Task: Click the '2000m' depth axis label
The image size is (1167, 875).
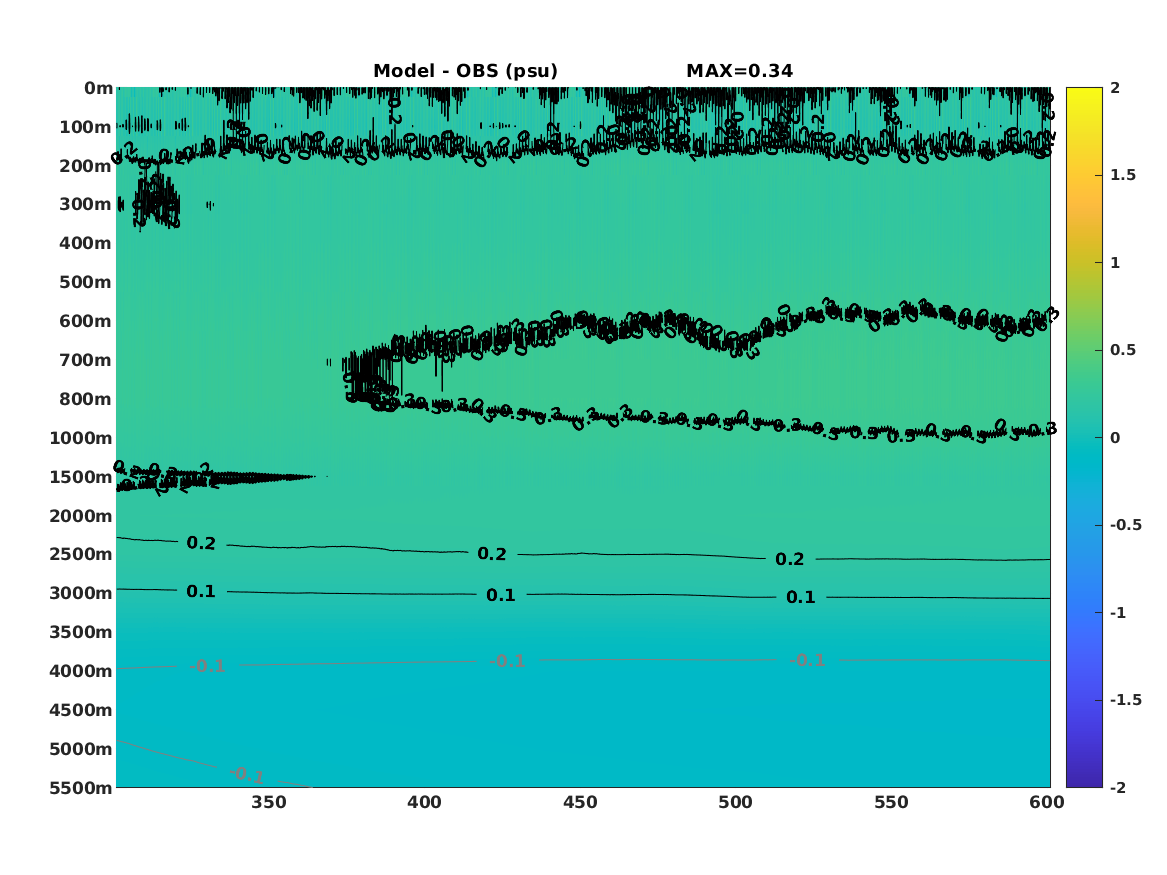Action: [x=81, y=516]
